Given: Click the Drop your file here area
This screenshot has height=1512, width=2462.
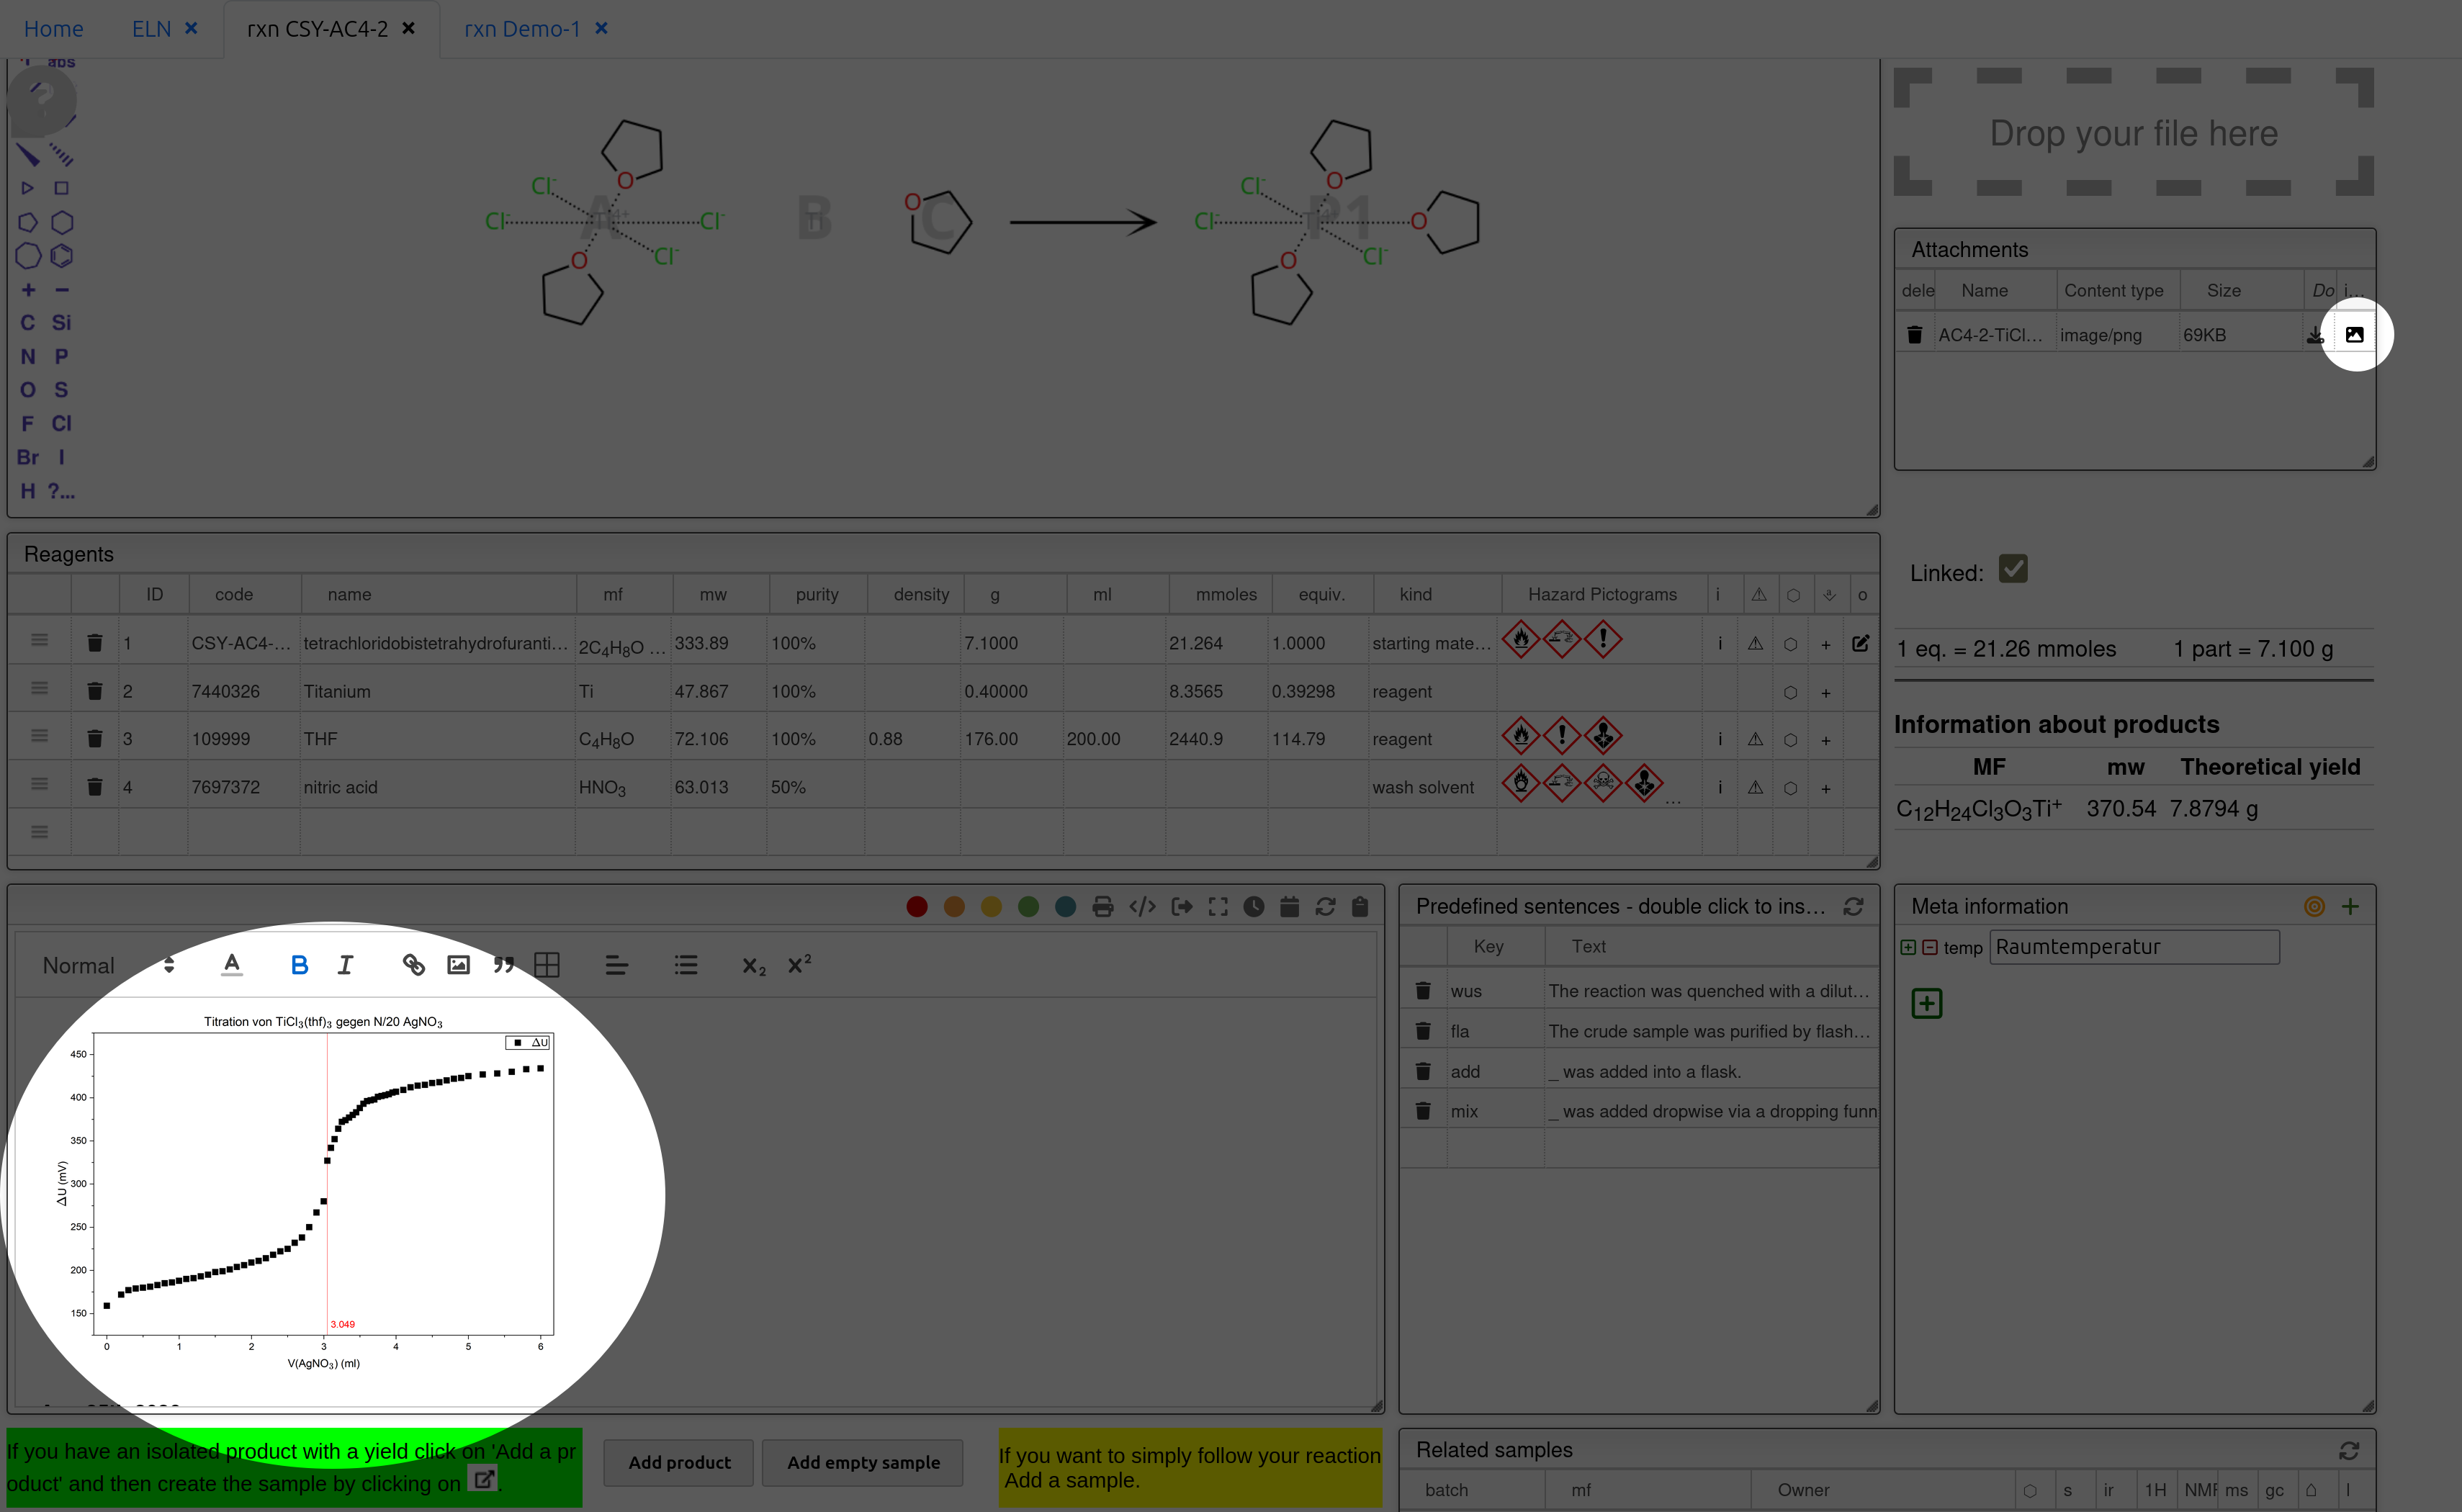Looking at the screenshot, I should click(2133, 133).
